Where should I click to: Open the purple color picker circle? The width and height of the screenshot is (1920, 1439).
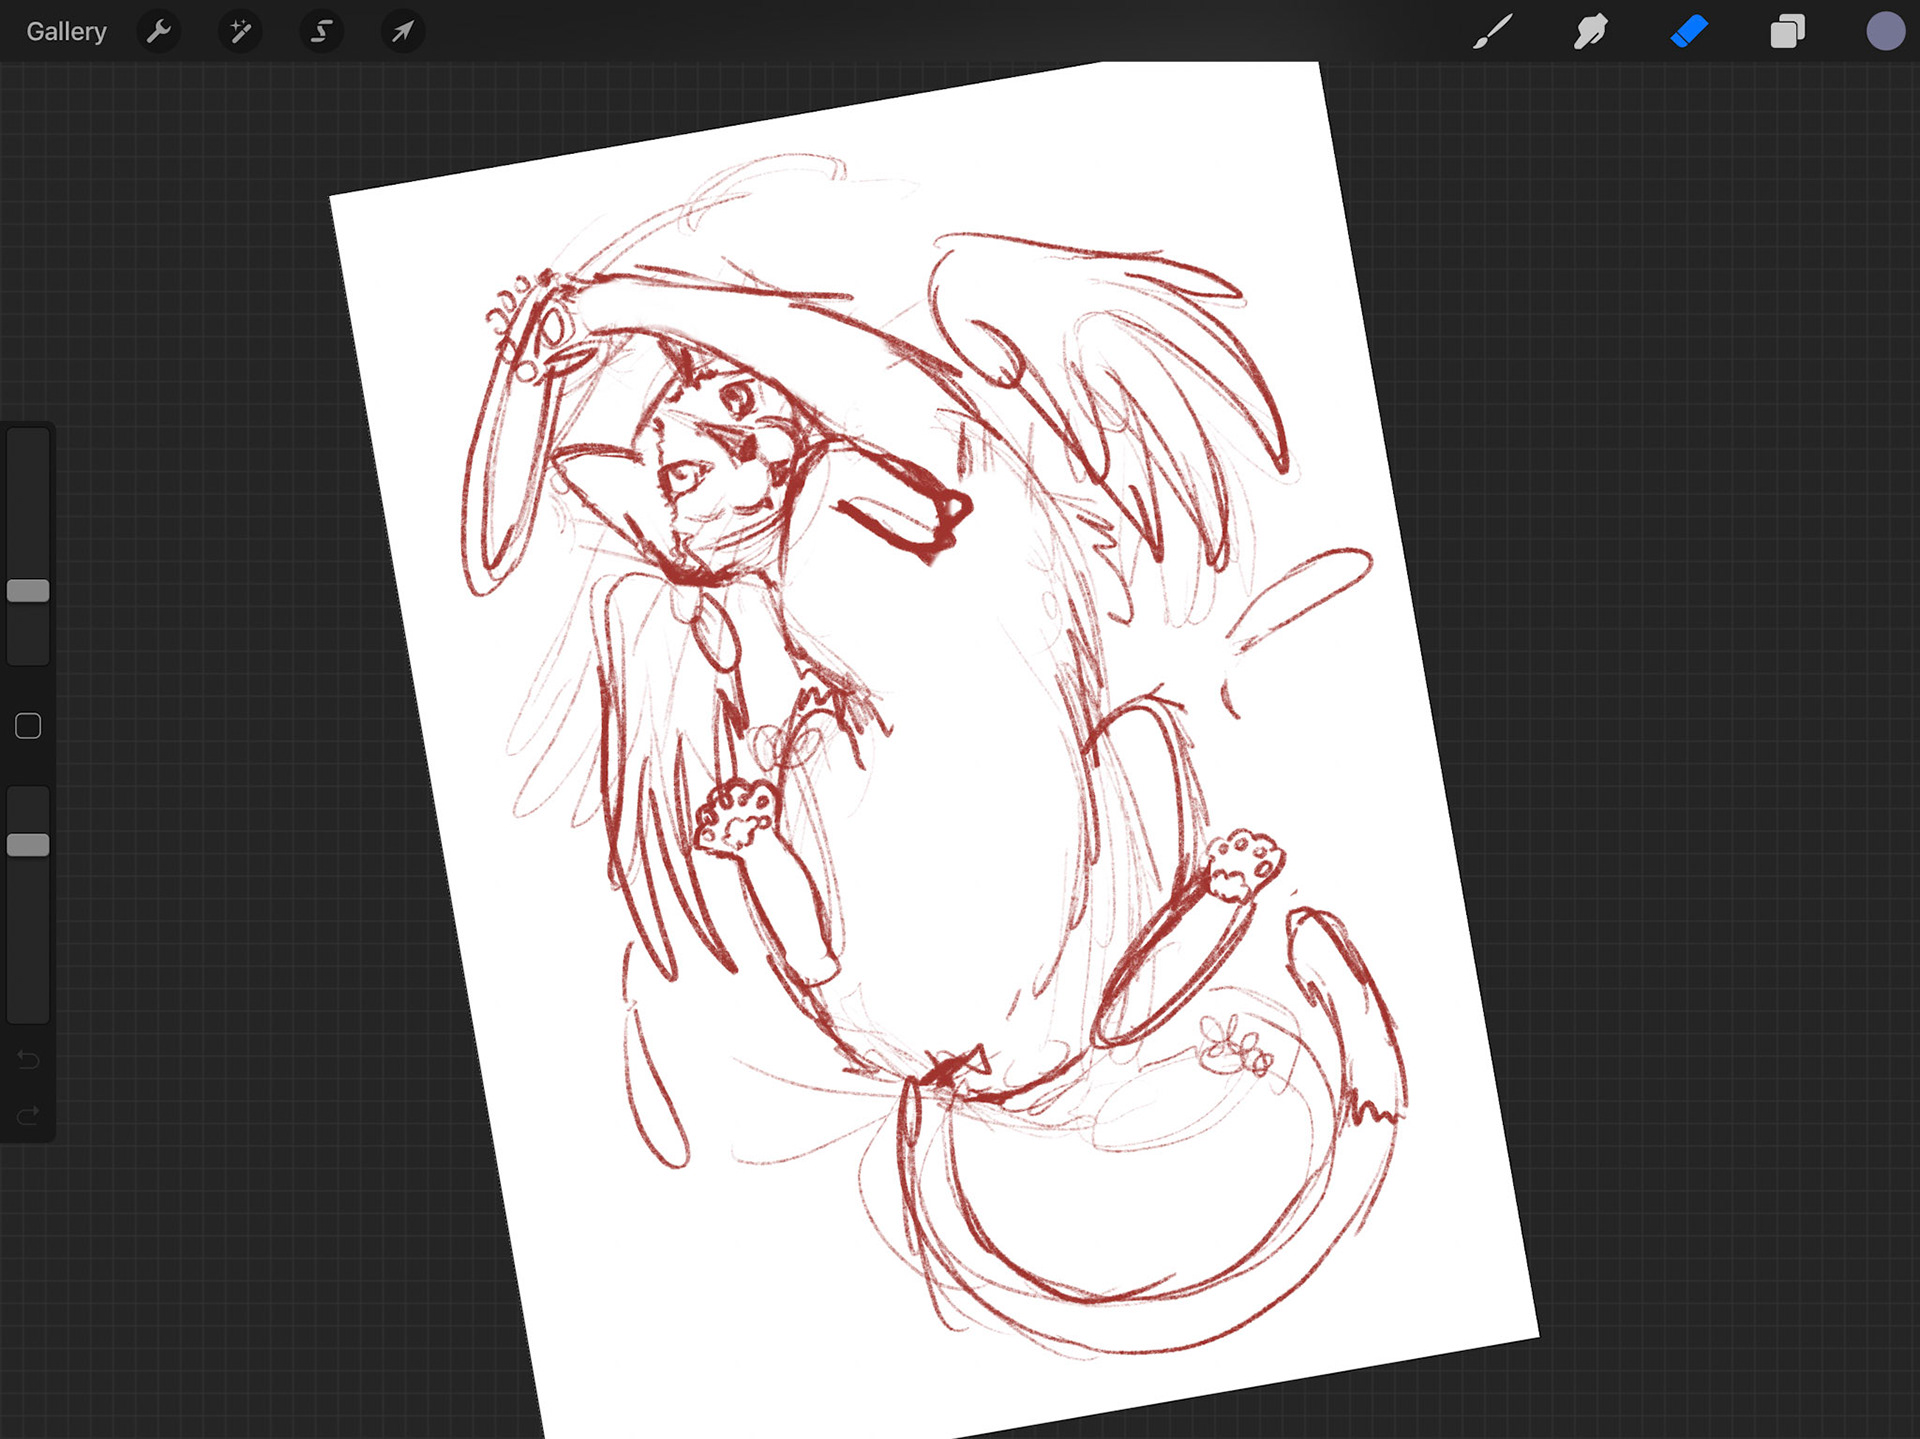pyautogui.click(x=1885, y=32)
